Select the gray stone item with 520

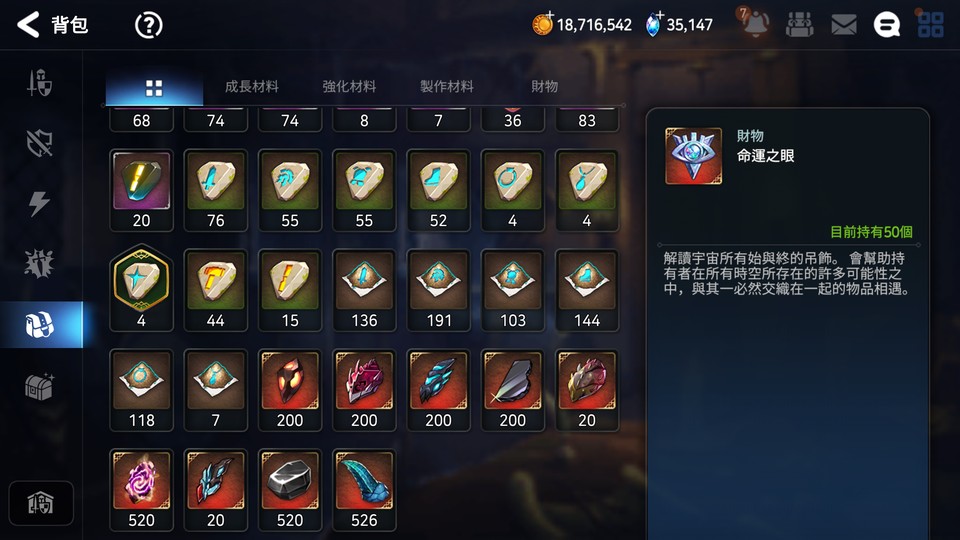click(x=290, y=490)
